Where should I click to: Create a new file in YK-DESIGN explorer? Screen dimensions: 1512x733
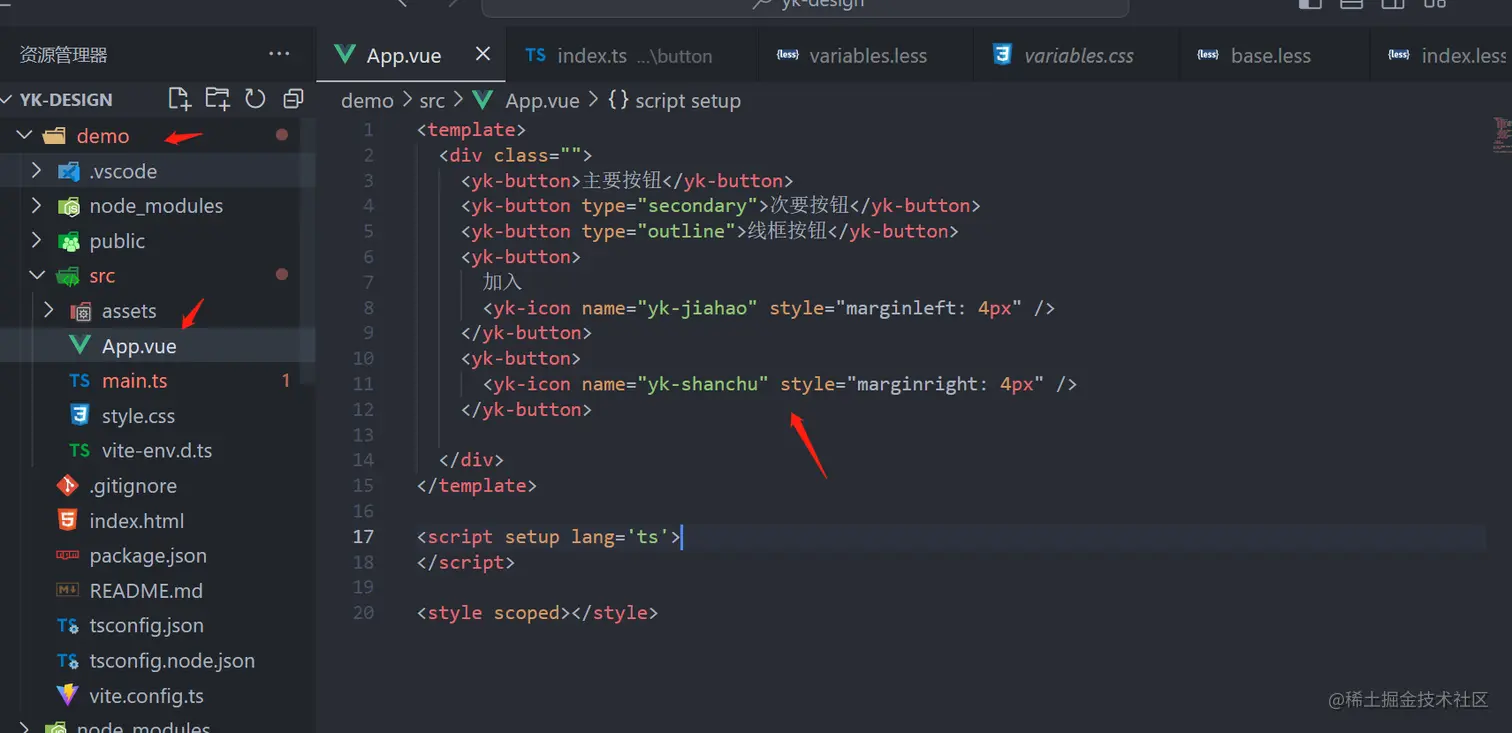[180, 99]
